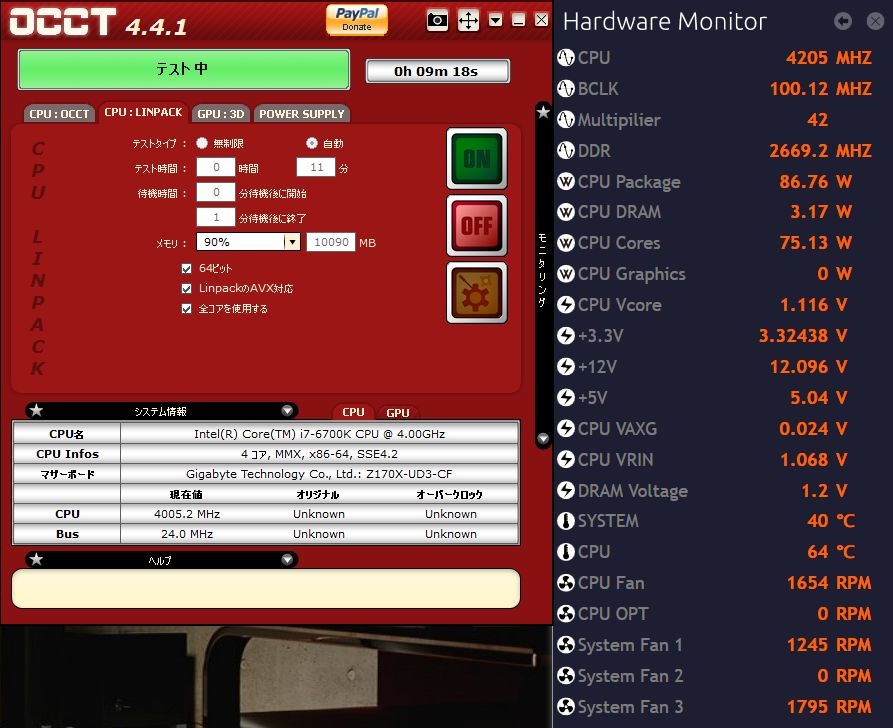Click the star icon on システム情報 header
The image size is (893, 728).
click(36, 410)
